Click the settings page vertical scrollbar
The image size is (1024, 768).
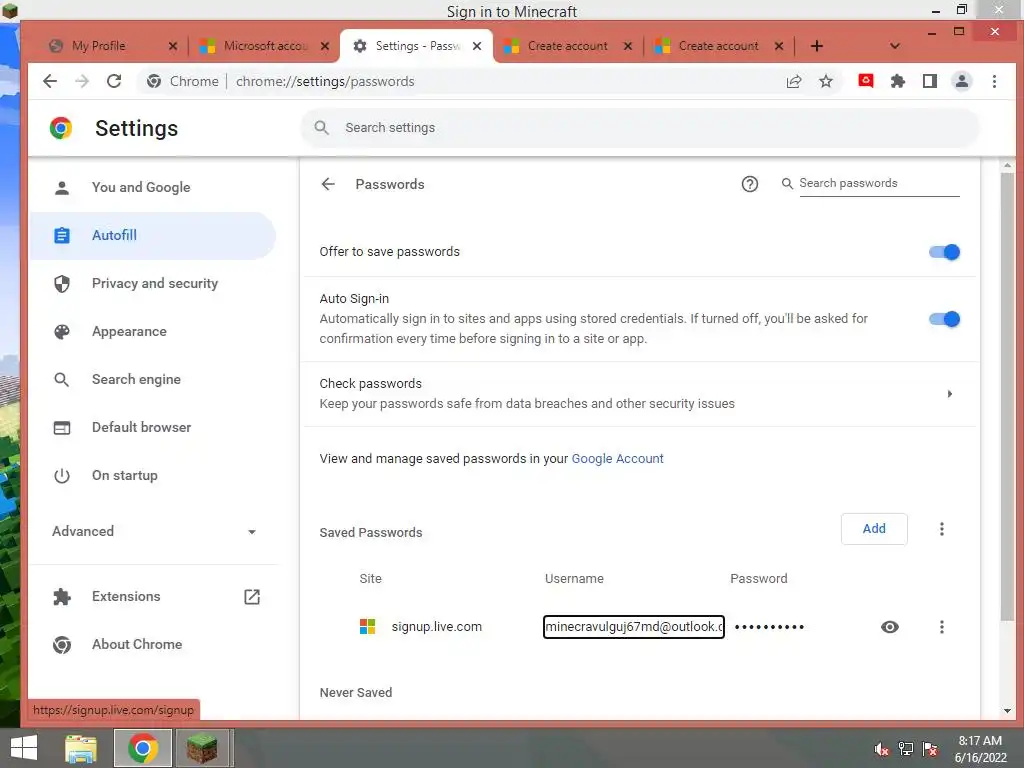[x=1007, y=397]
